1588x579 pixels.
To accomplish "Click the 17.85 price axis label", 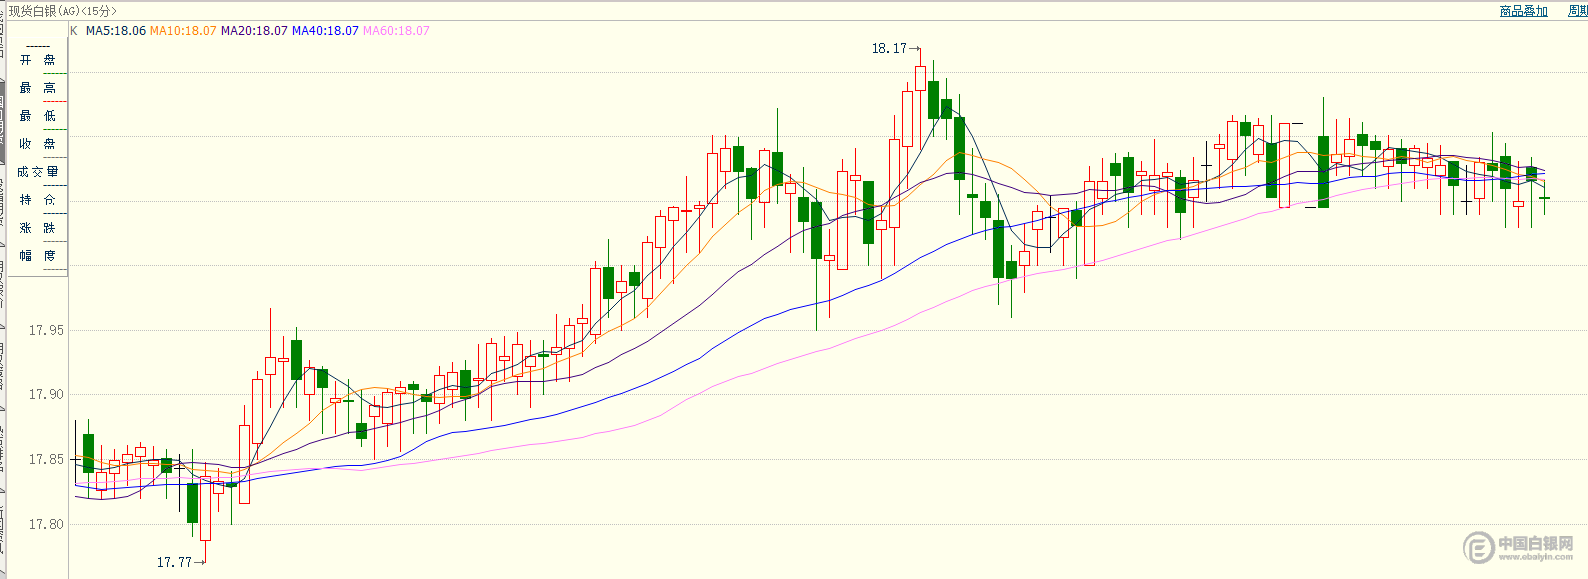I will point(46,459).
